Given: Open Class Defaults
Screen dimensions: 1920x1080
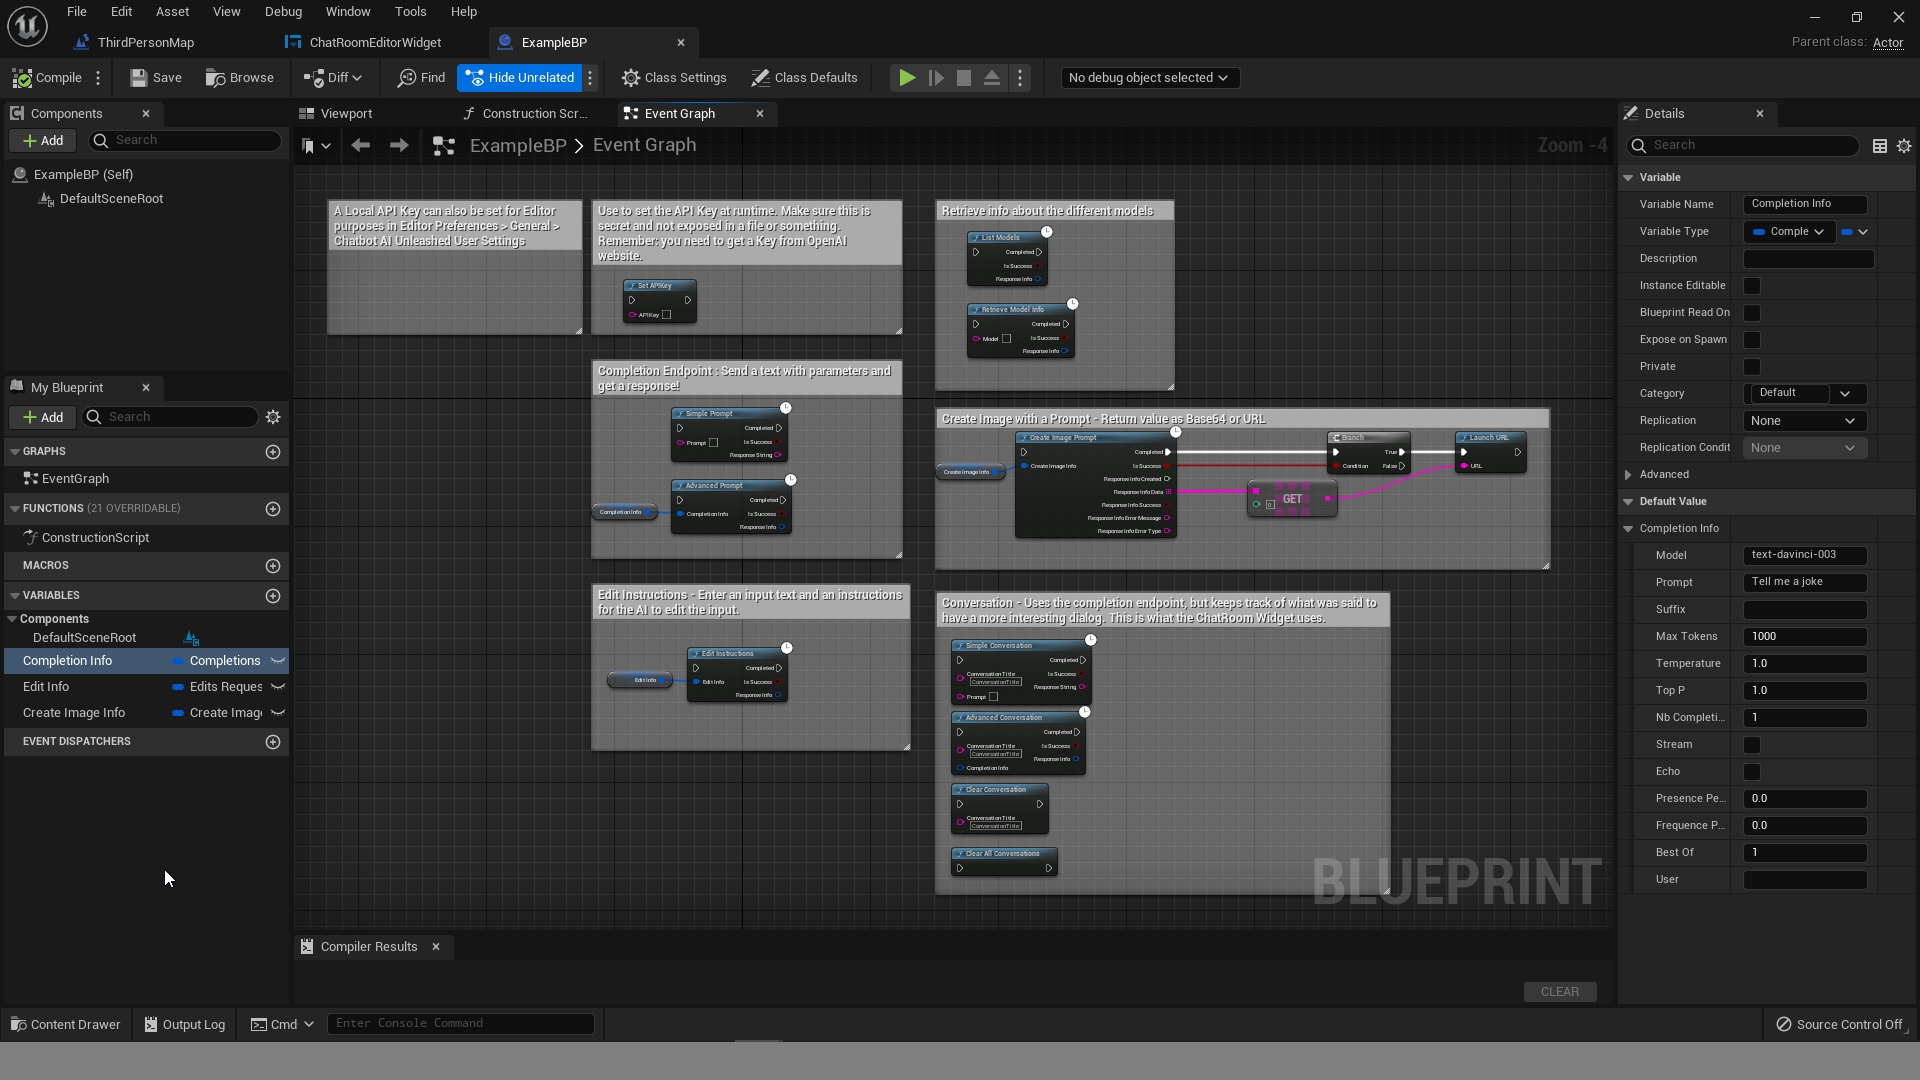Looking at the screenshot, I should pos(804,77).
